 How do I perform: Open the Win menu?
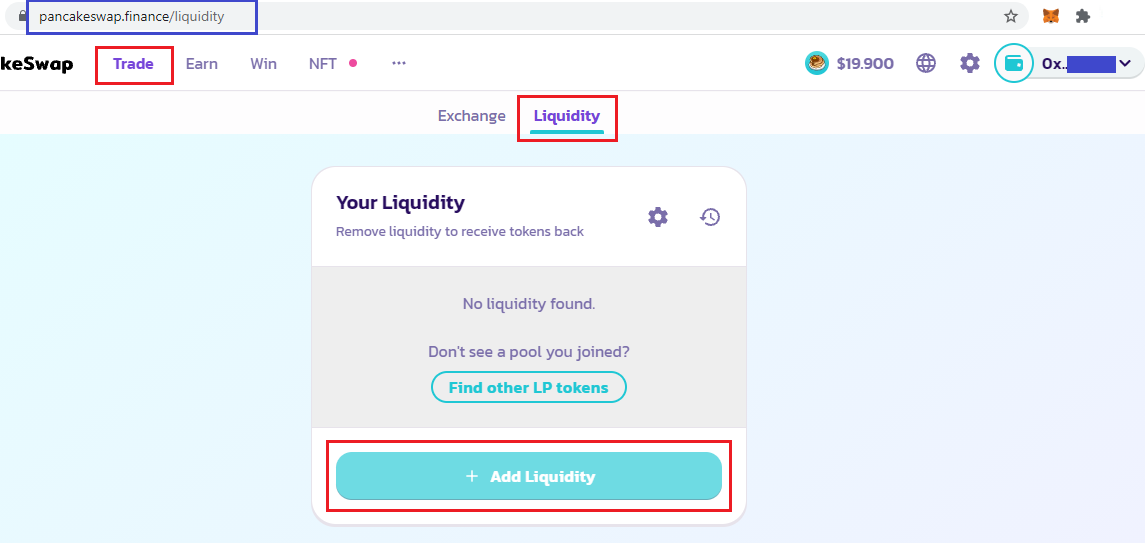[x=263, y=64]
